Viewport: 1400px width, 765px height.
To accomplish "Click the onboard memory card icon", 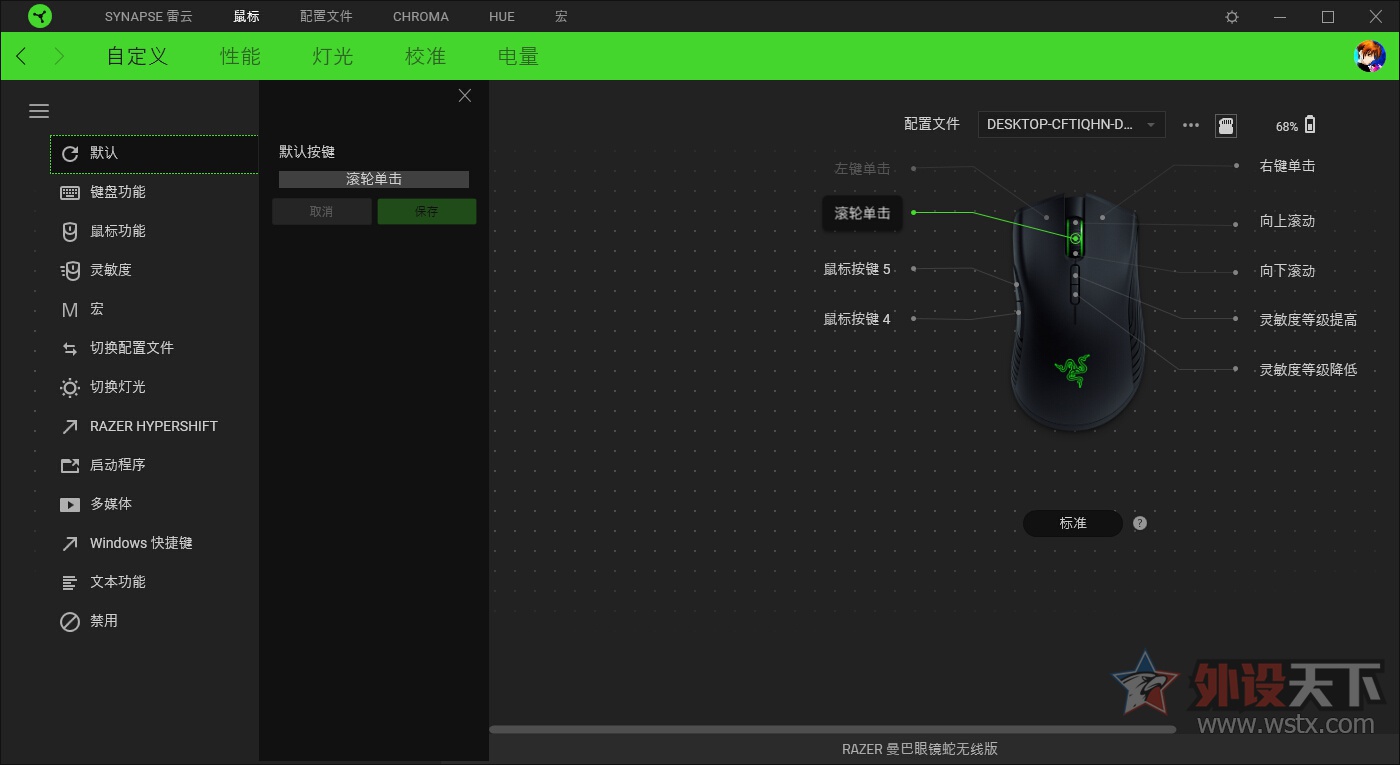I will tap(1225, 125).
